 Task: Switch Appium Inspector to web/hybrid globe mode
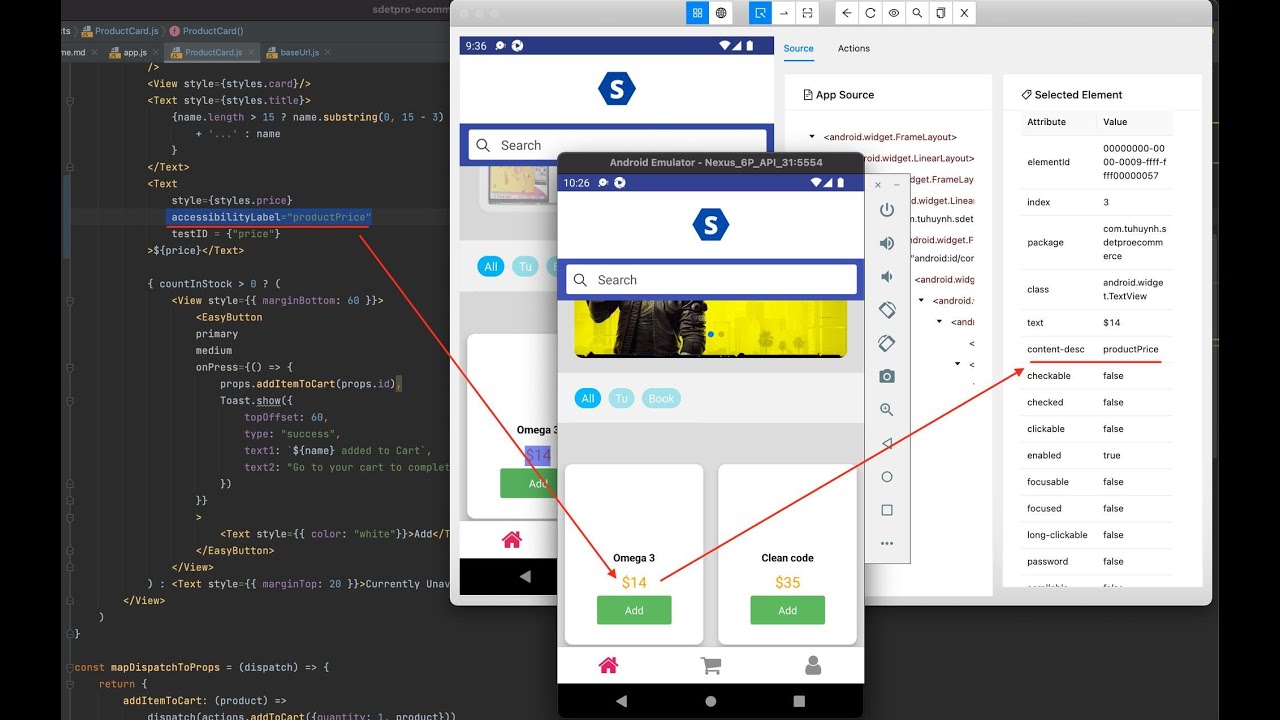click(x=721, y=13)
